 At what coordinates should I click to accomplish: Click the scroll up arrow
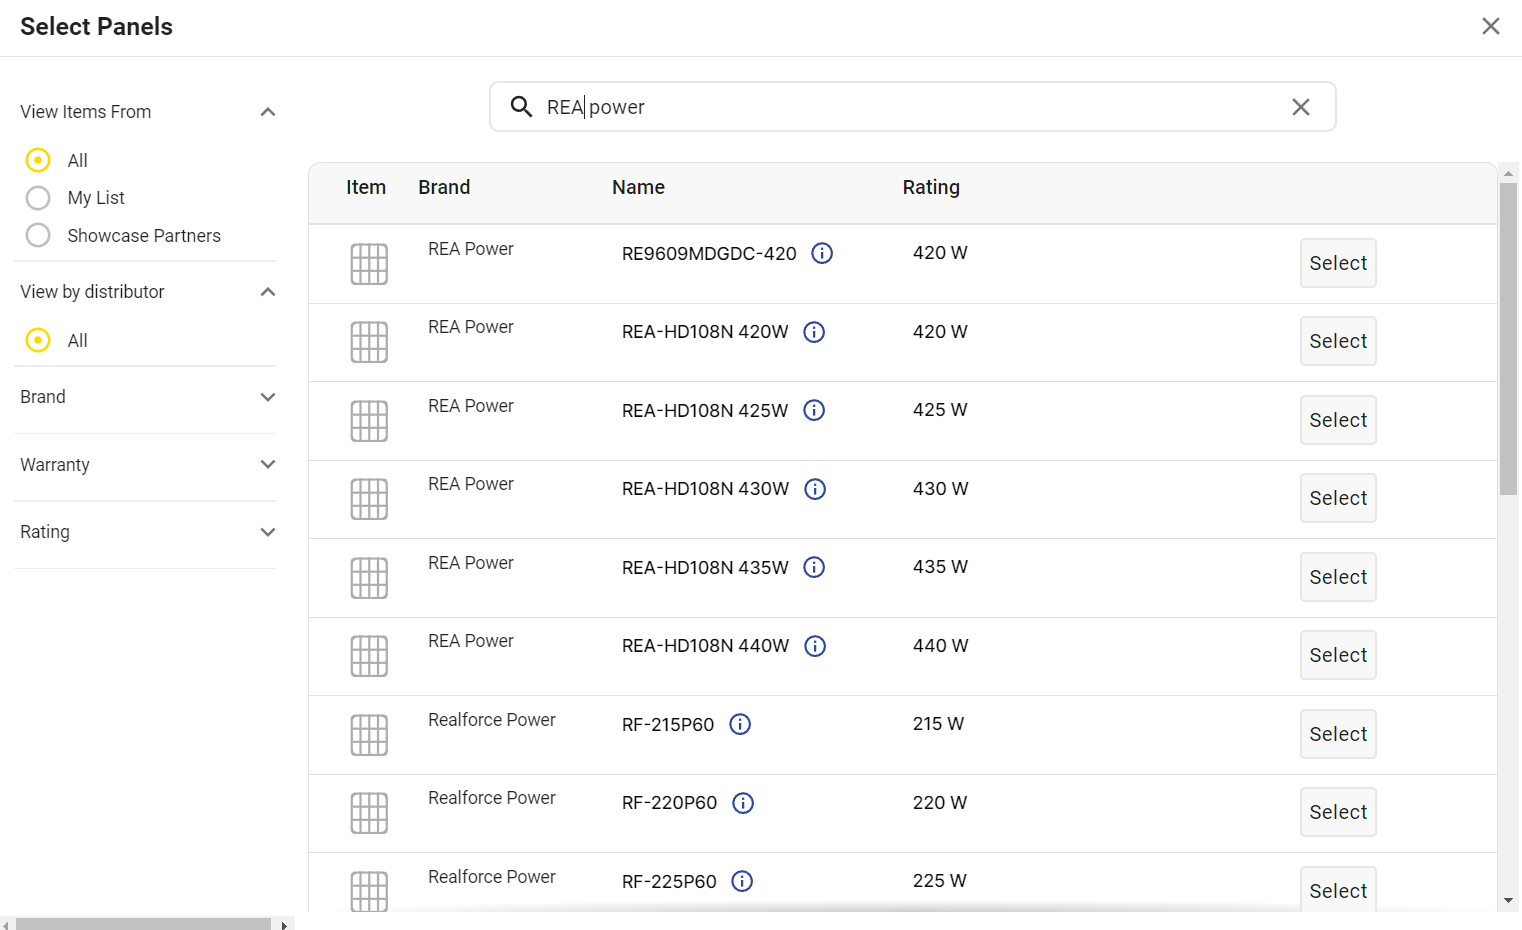[x=1508, y=173]
